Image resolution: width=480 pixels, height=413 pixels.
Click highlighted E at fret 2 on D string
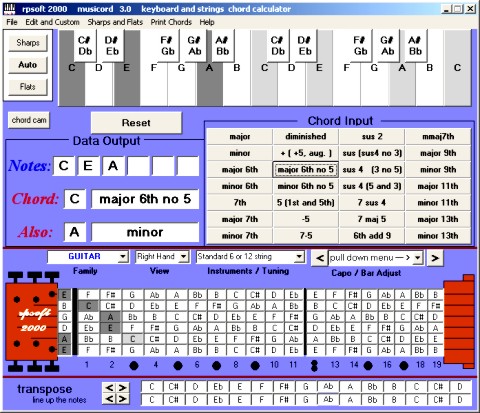tap(110, 328)
